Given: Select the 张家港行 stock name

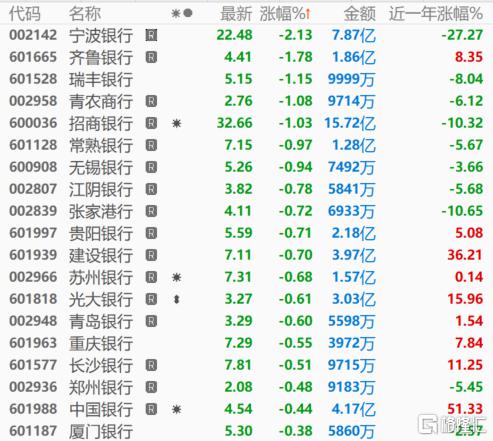Looking at the screenshot, I should [101, 211].
